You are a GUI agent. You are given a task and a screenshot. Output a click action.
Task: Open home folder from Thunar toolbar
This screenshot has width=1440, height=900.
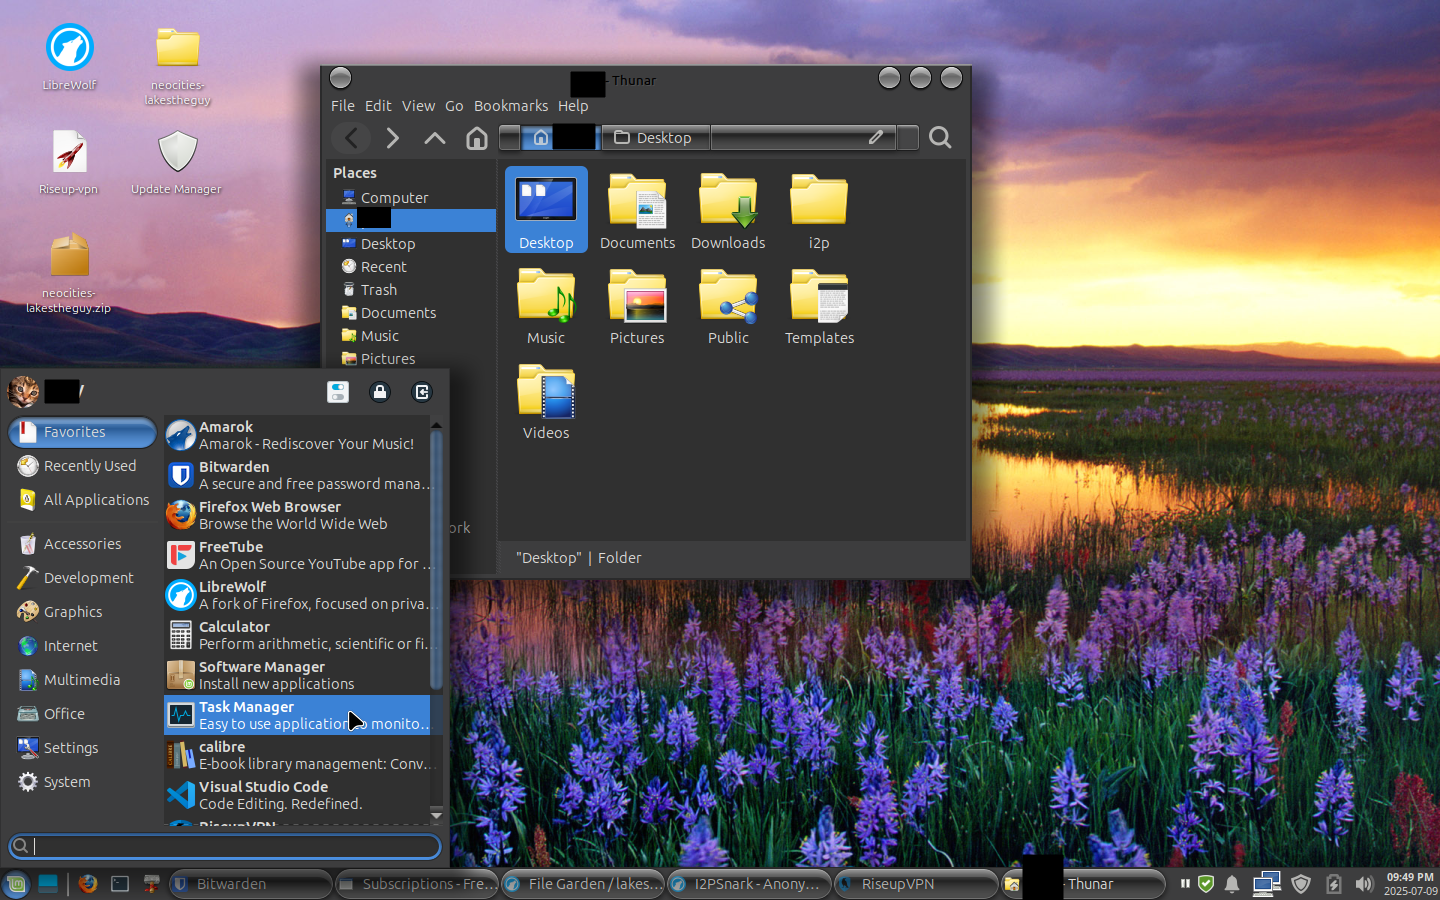[x=477, y=138]
